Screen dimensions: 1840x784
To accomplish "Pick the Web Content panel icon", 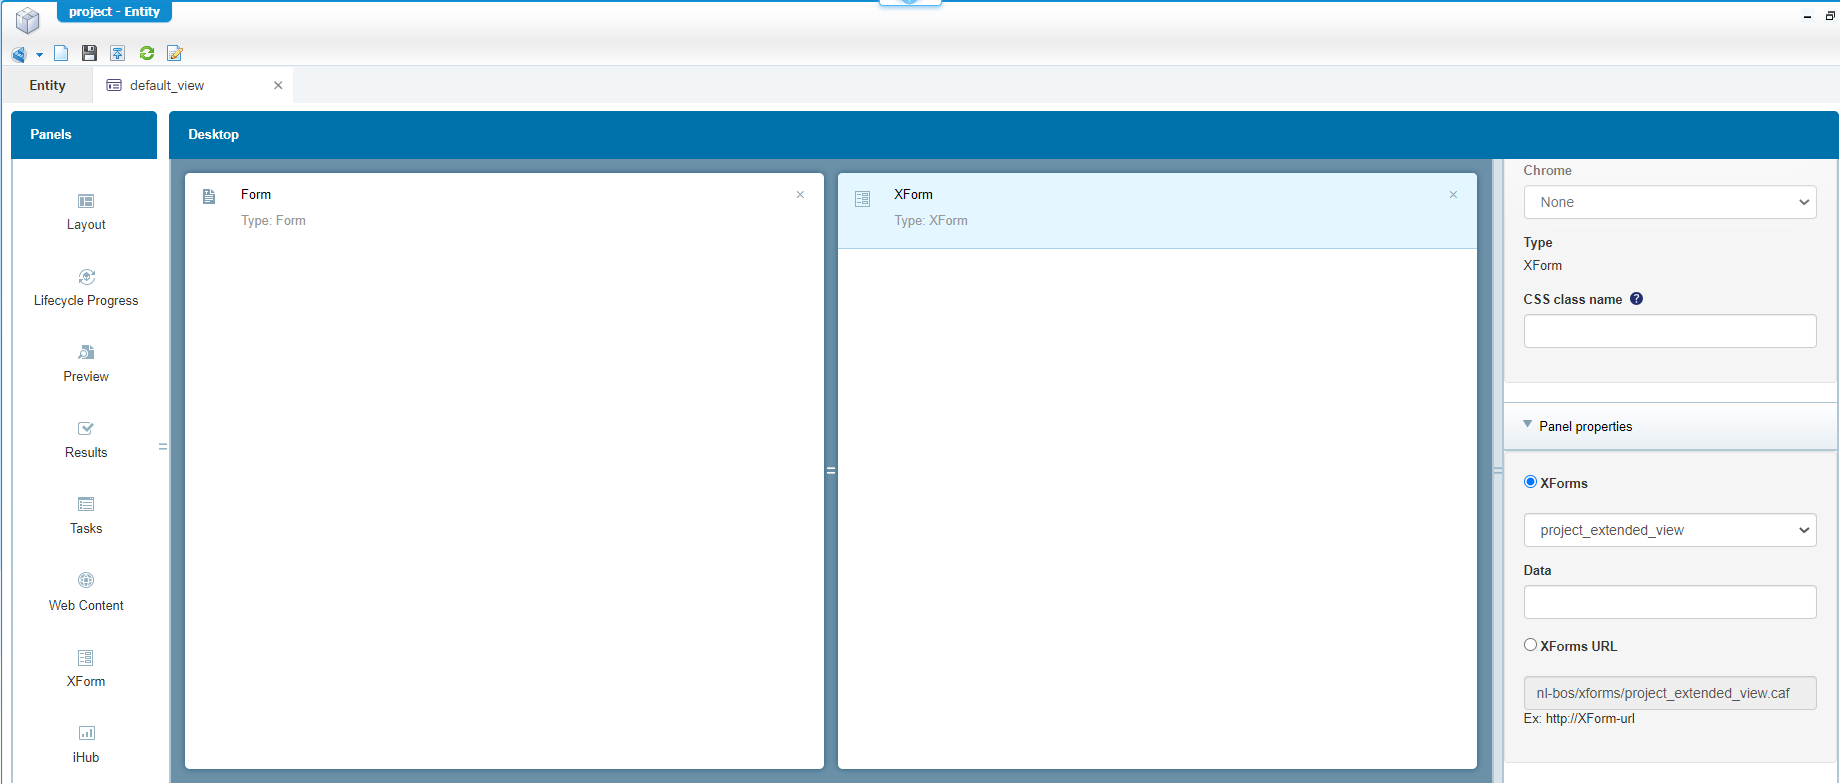I will click(x=86, y=581).
